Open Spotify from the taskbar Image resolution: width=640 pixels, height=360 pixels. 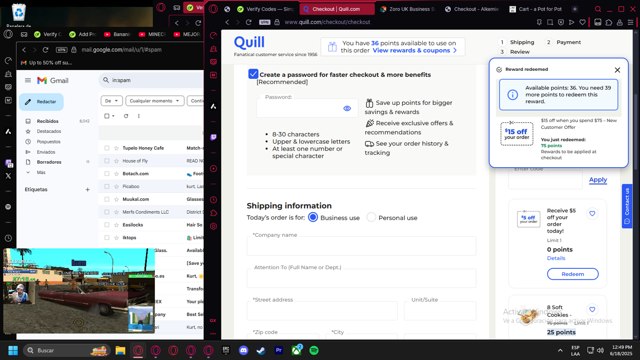(x=314, y=350)
